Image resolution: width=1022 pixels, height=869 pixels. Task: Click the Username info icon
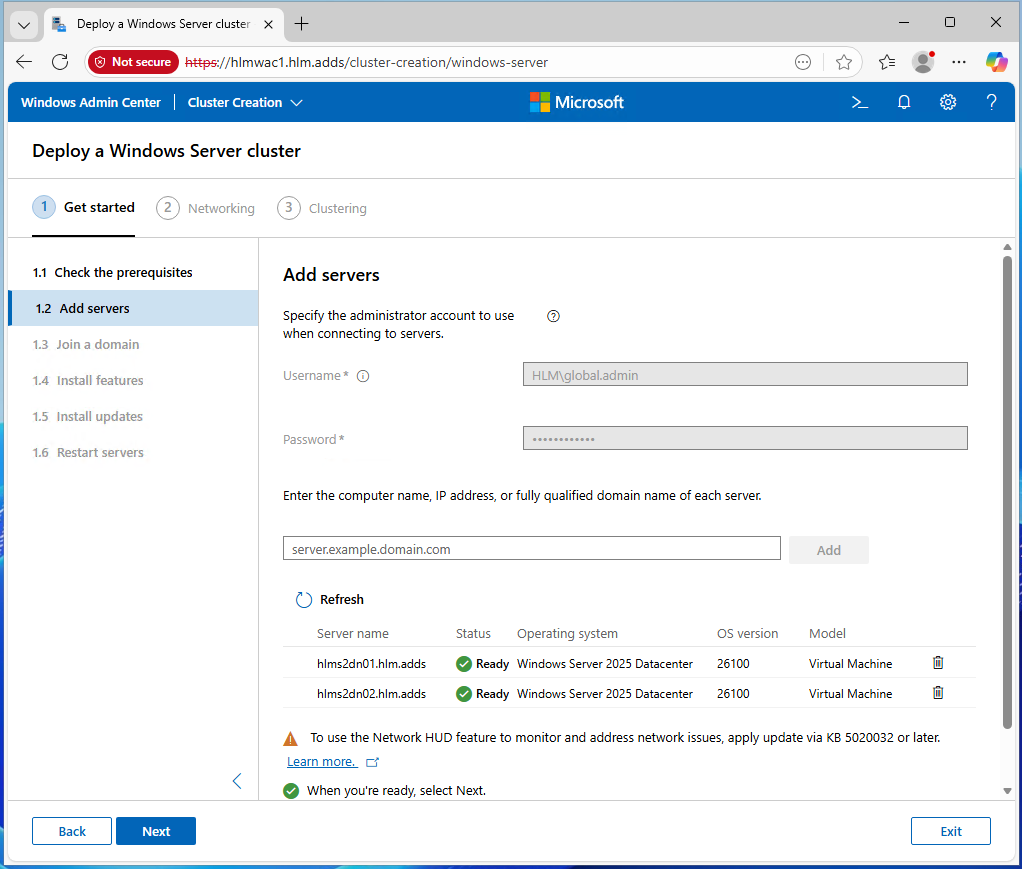coord(363,376)
